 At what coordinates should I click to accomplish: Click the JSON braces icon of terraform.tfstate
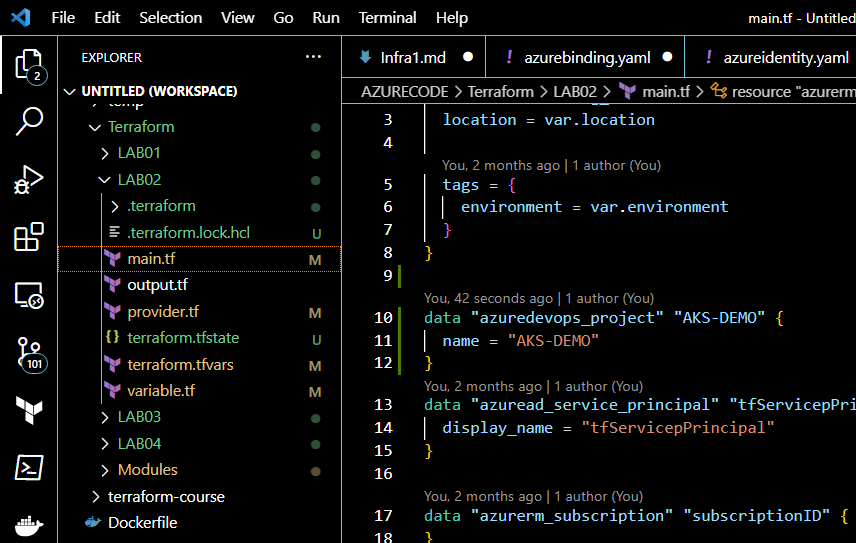click(x=112, y=337)
